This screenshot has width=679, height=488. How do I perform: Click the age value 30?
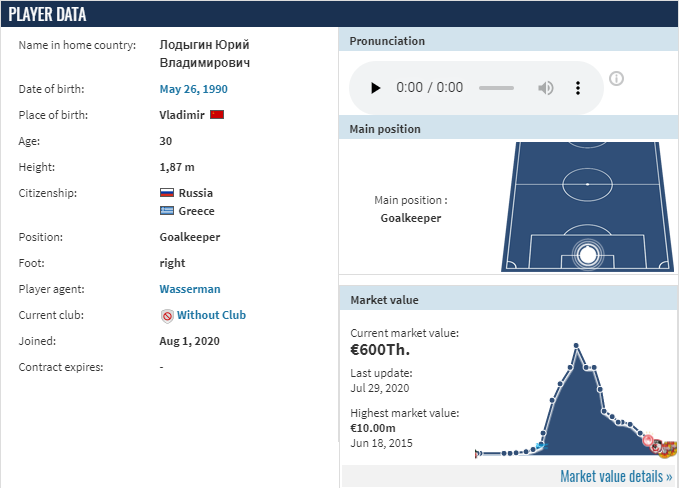[165, 141]
